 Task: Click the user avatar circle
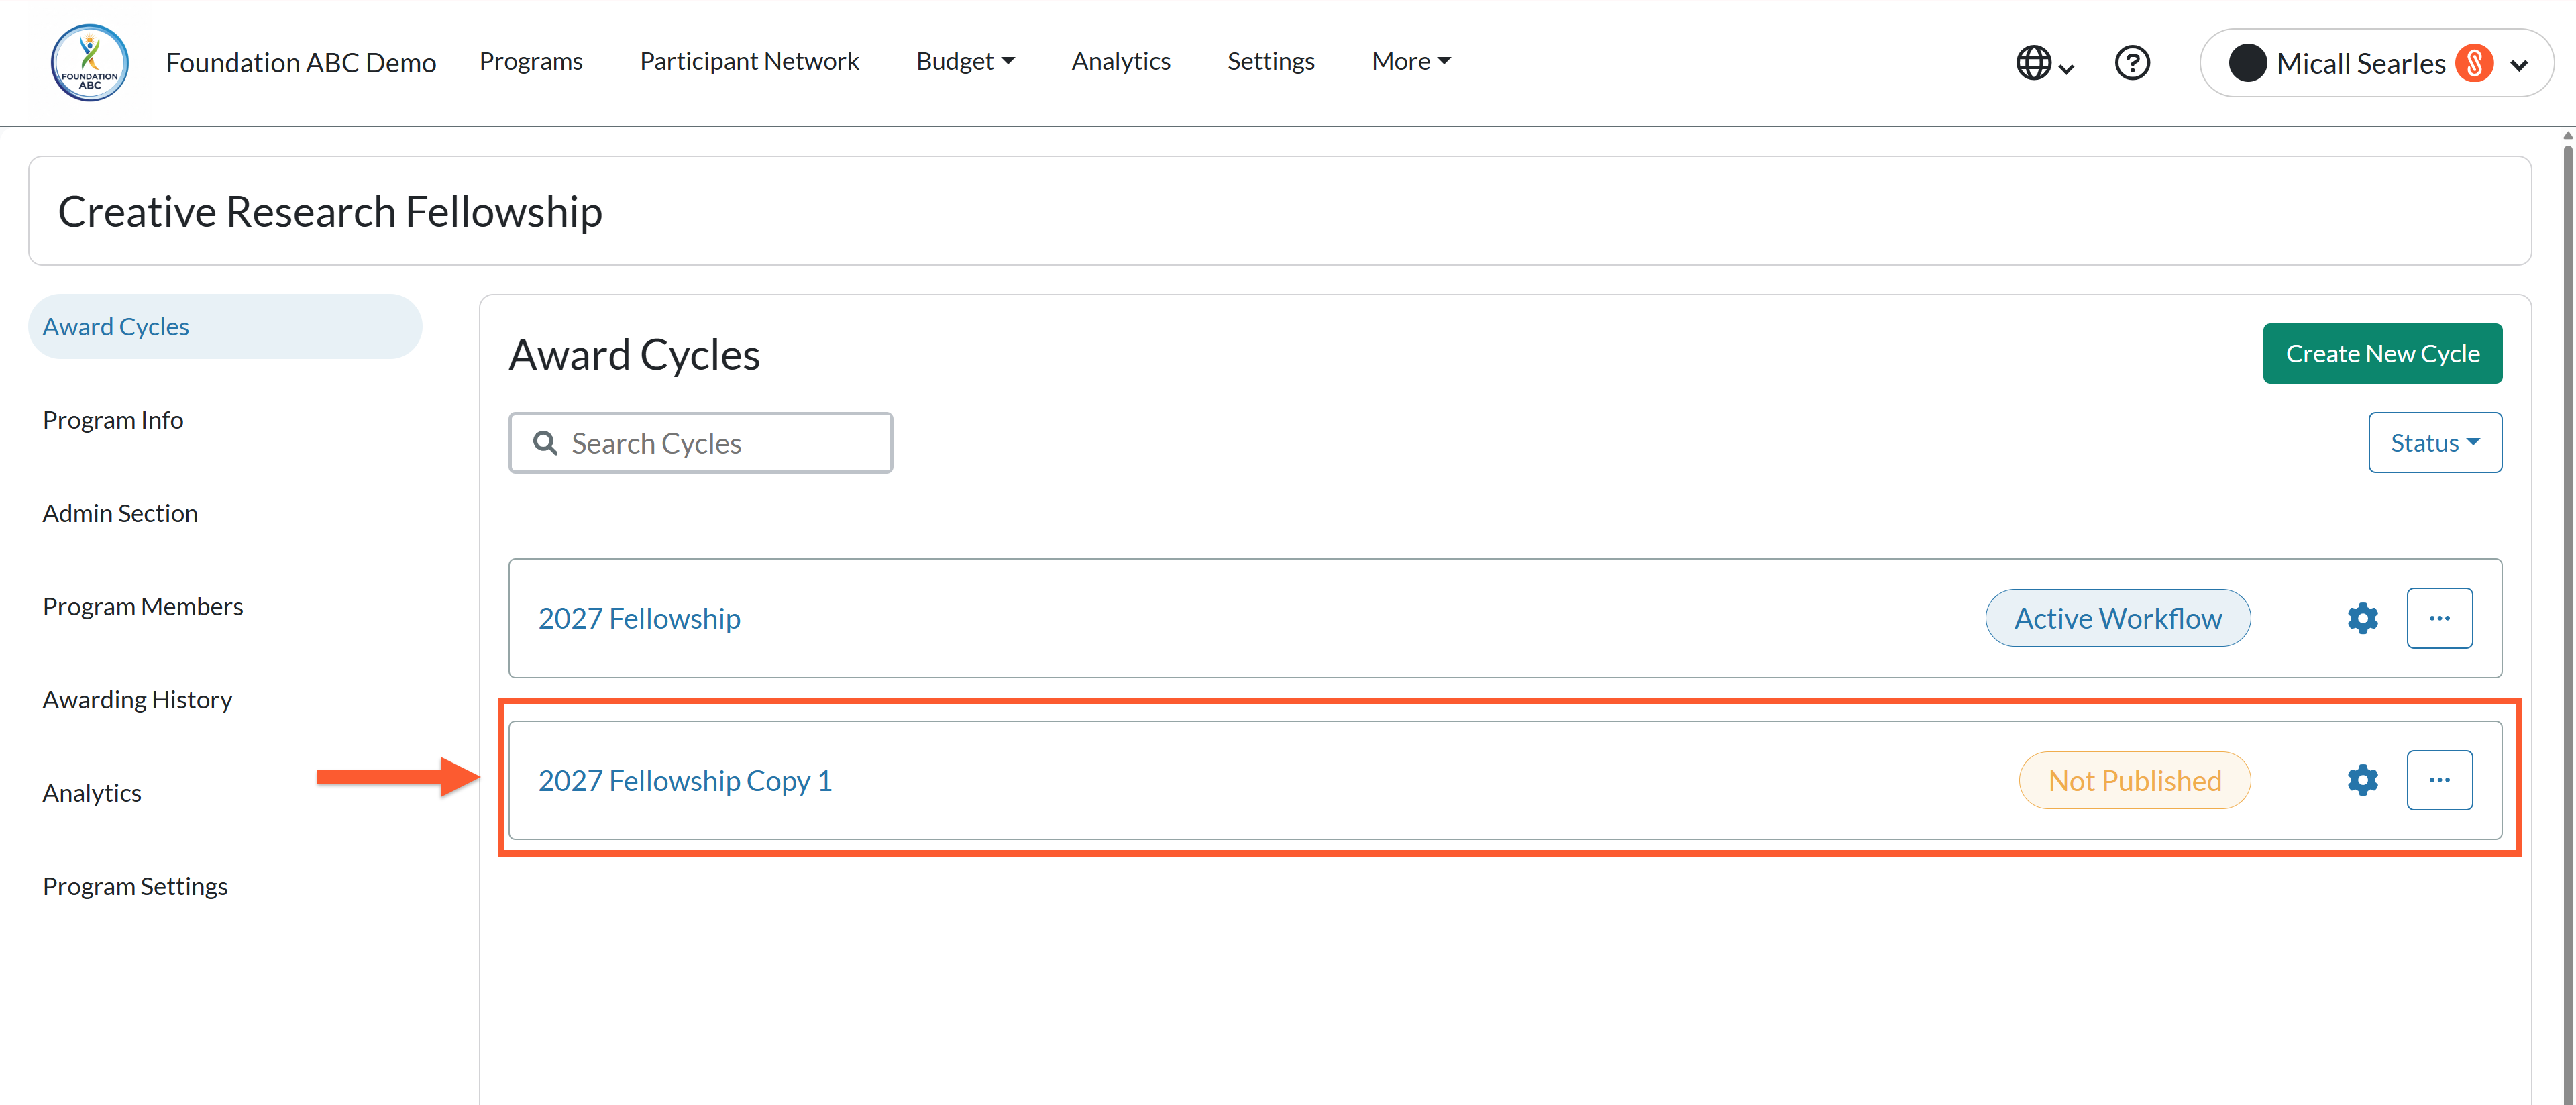point(2247,63)
